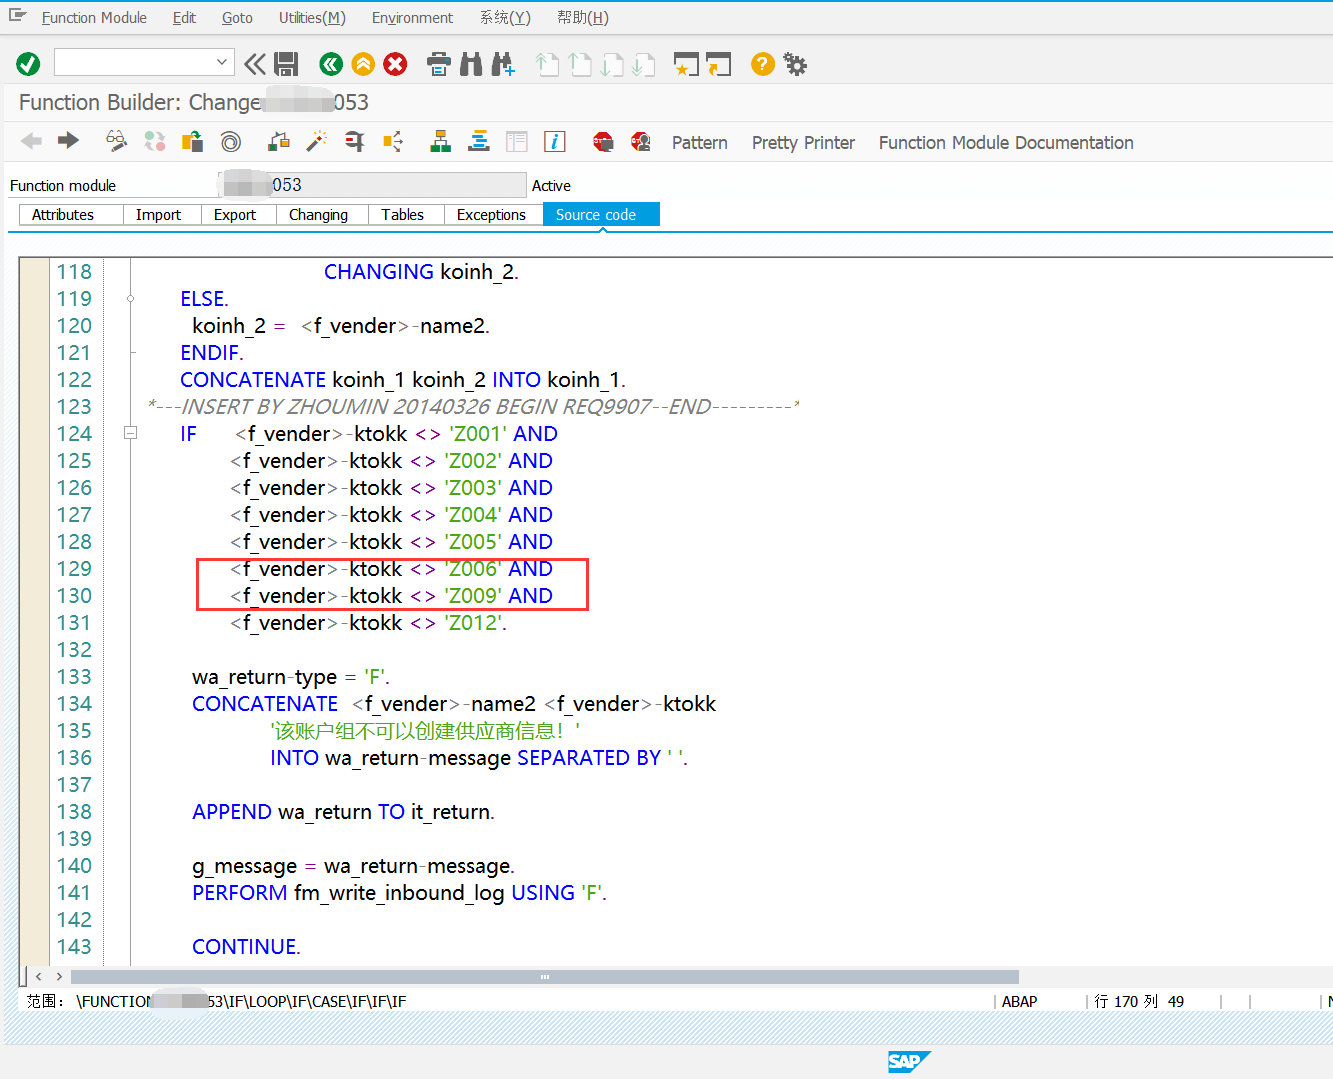This screenshot has width=1333, height=1079.
Task: Open the Goto menu
Action: pyautogui.click(x=237, y=18)
